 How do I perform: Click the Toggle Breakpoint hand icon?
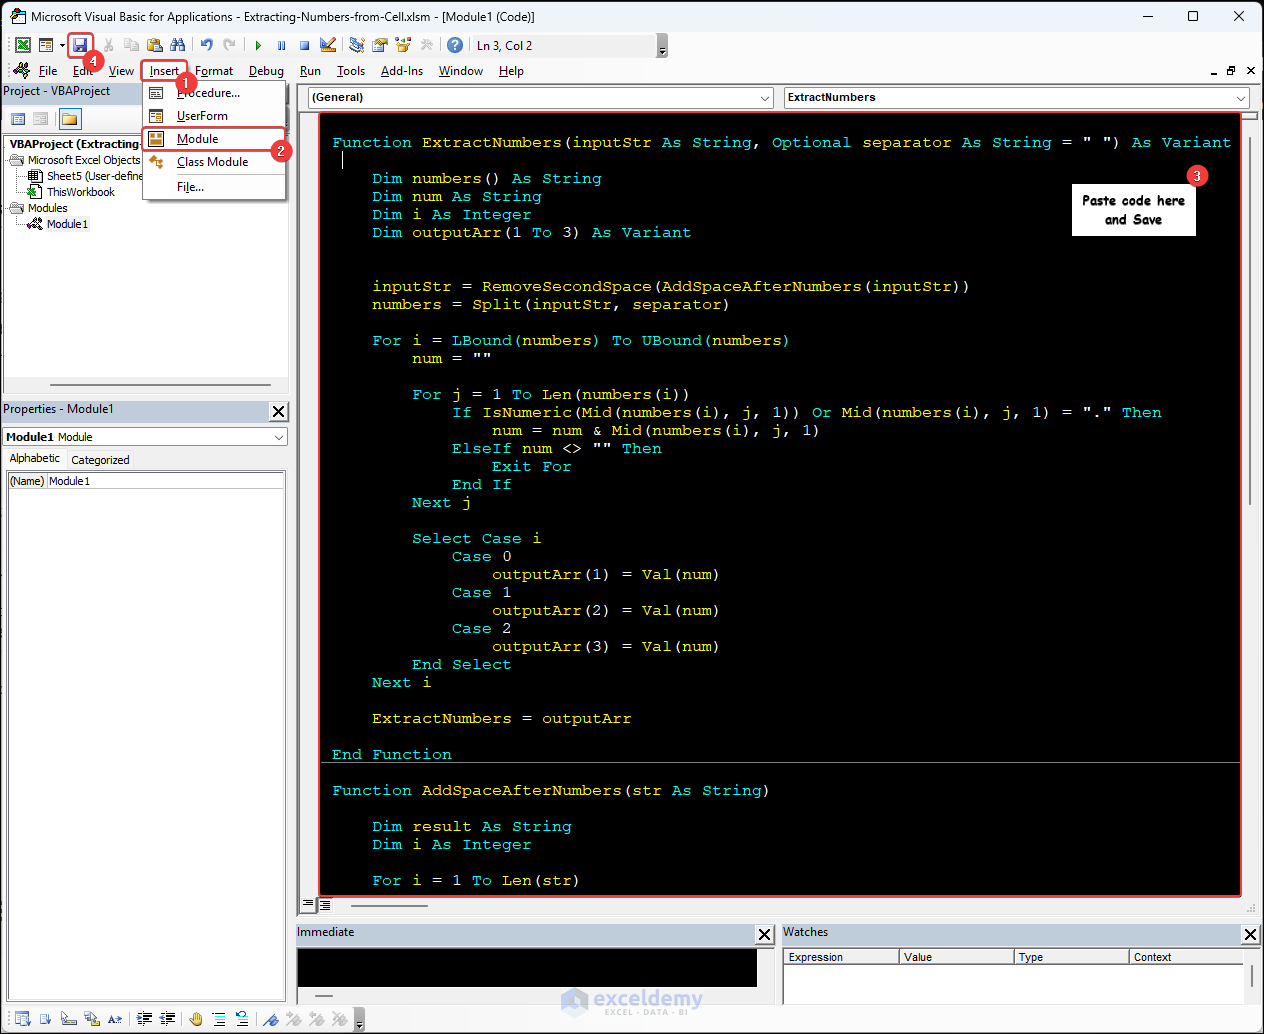tap(196, 1019)
